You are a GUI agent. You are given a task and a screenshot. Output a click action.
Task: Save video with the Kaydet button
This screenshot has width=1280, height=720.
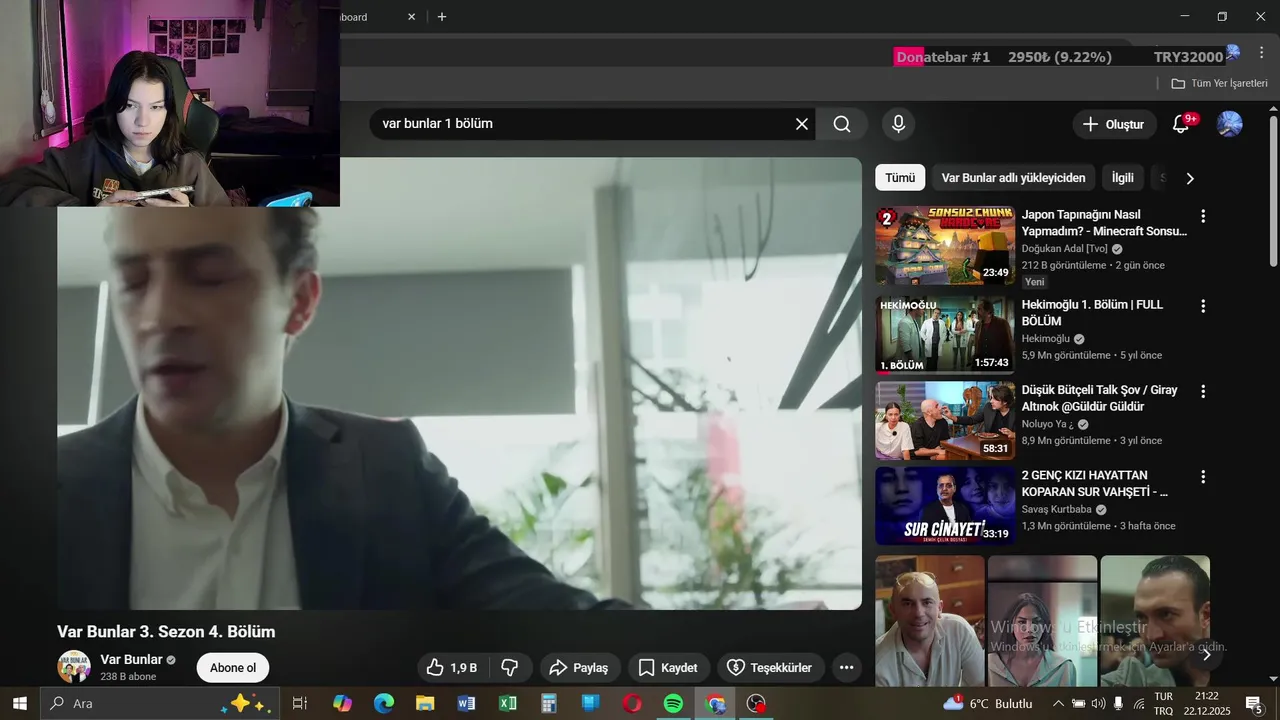point(669,668)
